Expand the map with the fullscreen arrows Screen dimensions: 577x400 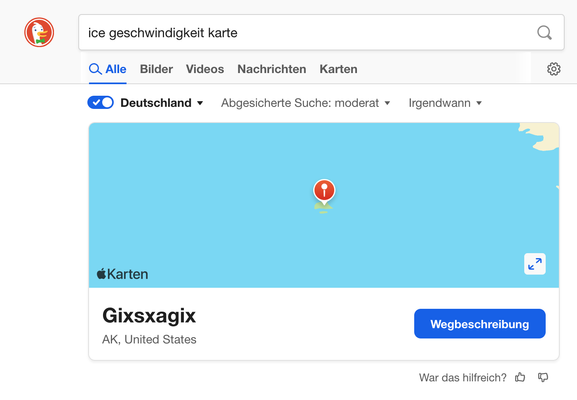[x=535, y=264]
